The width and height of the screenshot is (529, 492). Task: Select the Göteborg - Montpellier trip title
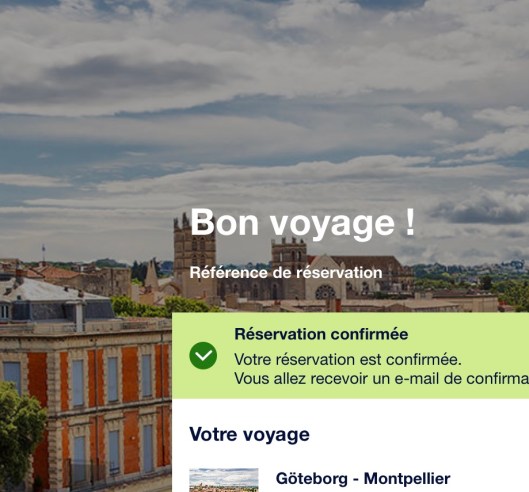click(x=363, y=479)
